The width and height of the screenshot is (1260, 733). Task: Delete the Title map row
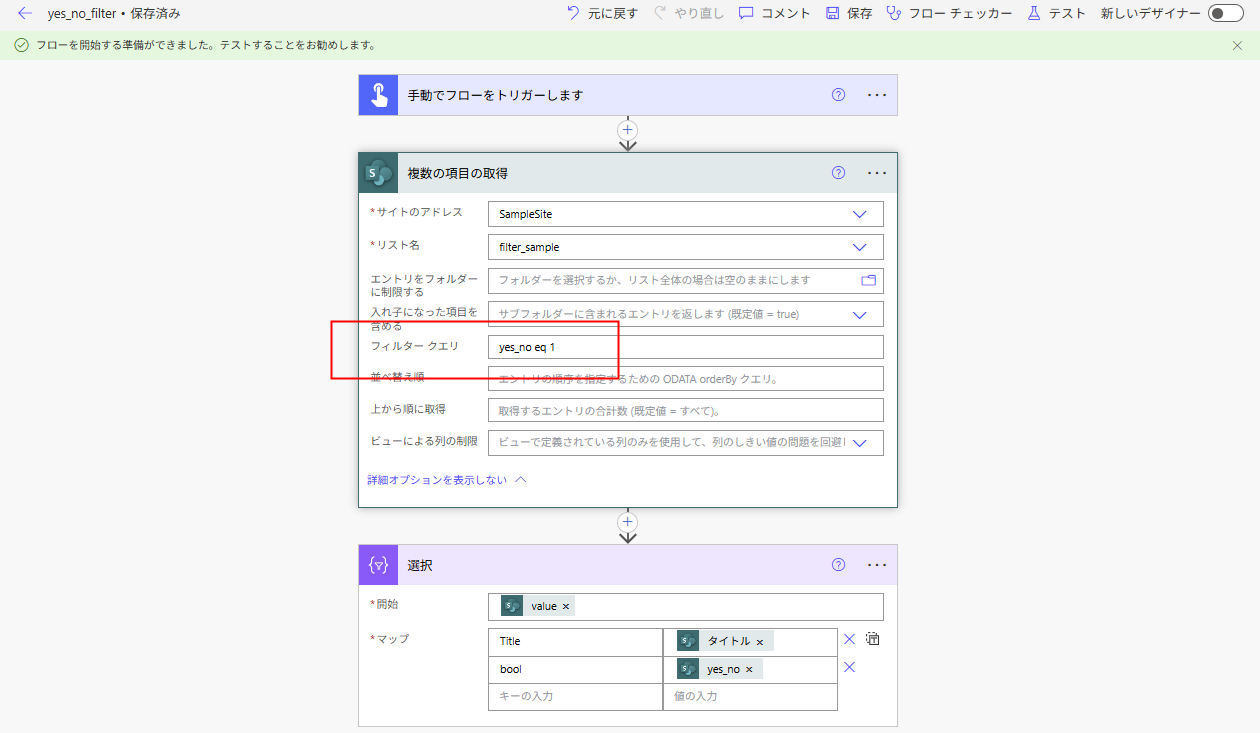click(849, 640)
